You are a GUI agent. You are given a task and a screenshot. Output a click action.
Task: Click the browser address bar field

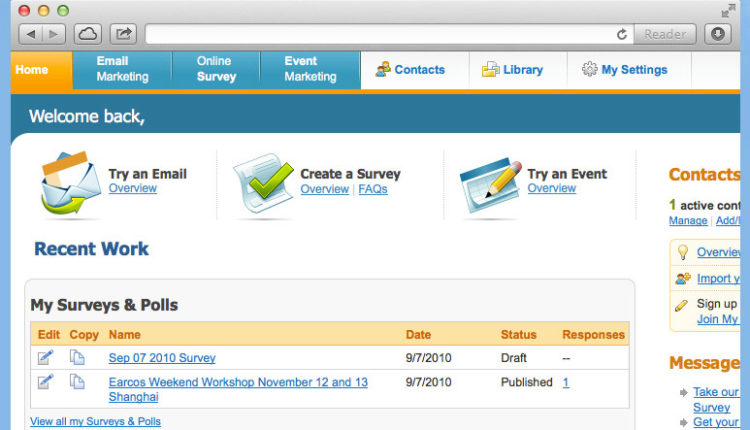click(380, 34)
